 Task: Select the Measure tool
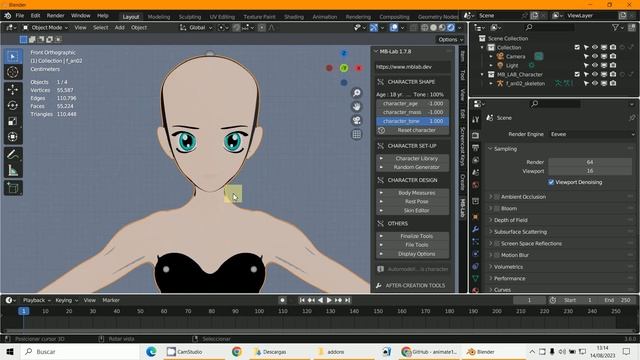(13, 171)
